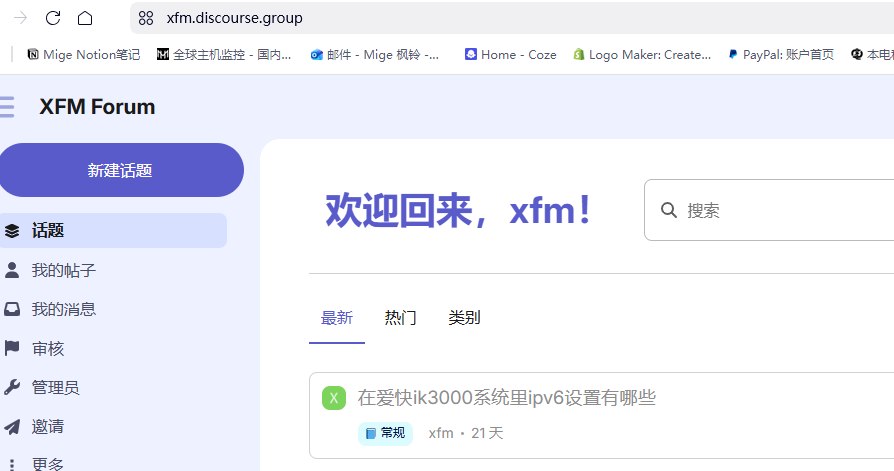Open 我的消息 in the sidebar
Image resolution: width=894 pixels, height=471 pixels.
[64, 309]
